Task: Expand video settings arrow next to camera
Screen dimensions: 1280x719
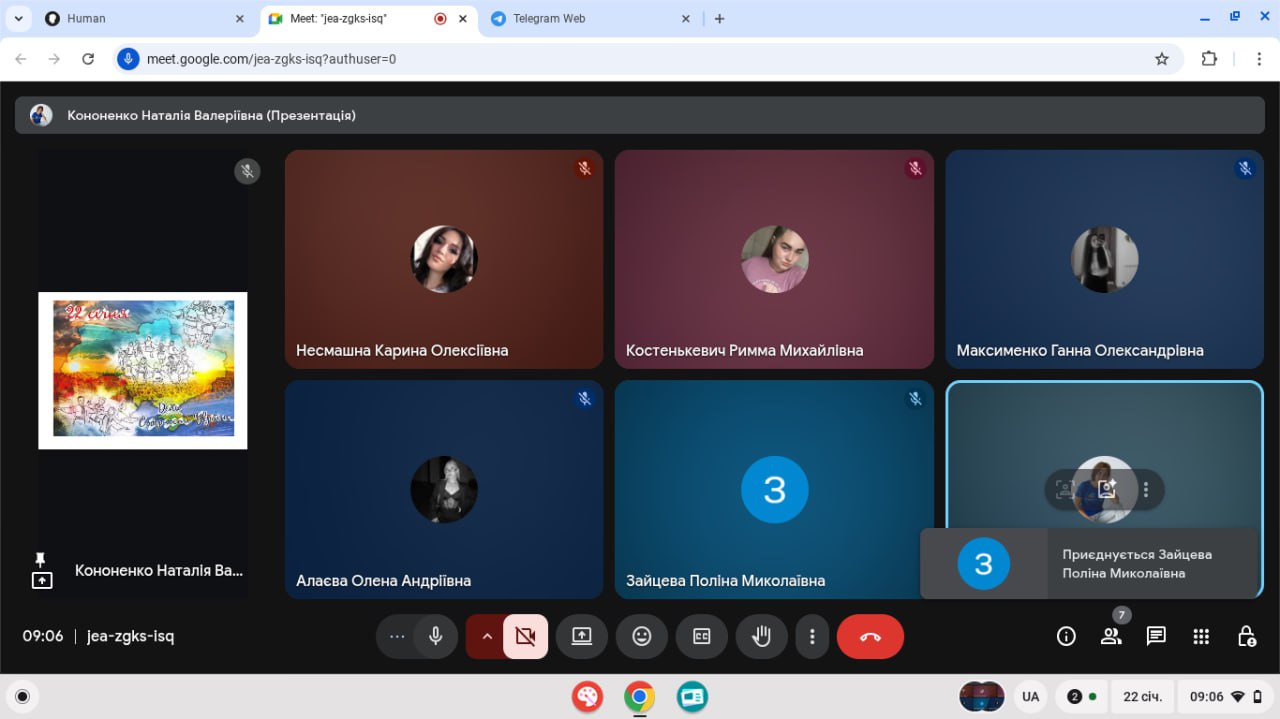Action: [487, 636]
